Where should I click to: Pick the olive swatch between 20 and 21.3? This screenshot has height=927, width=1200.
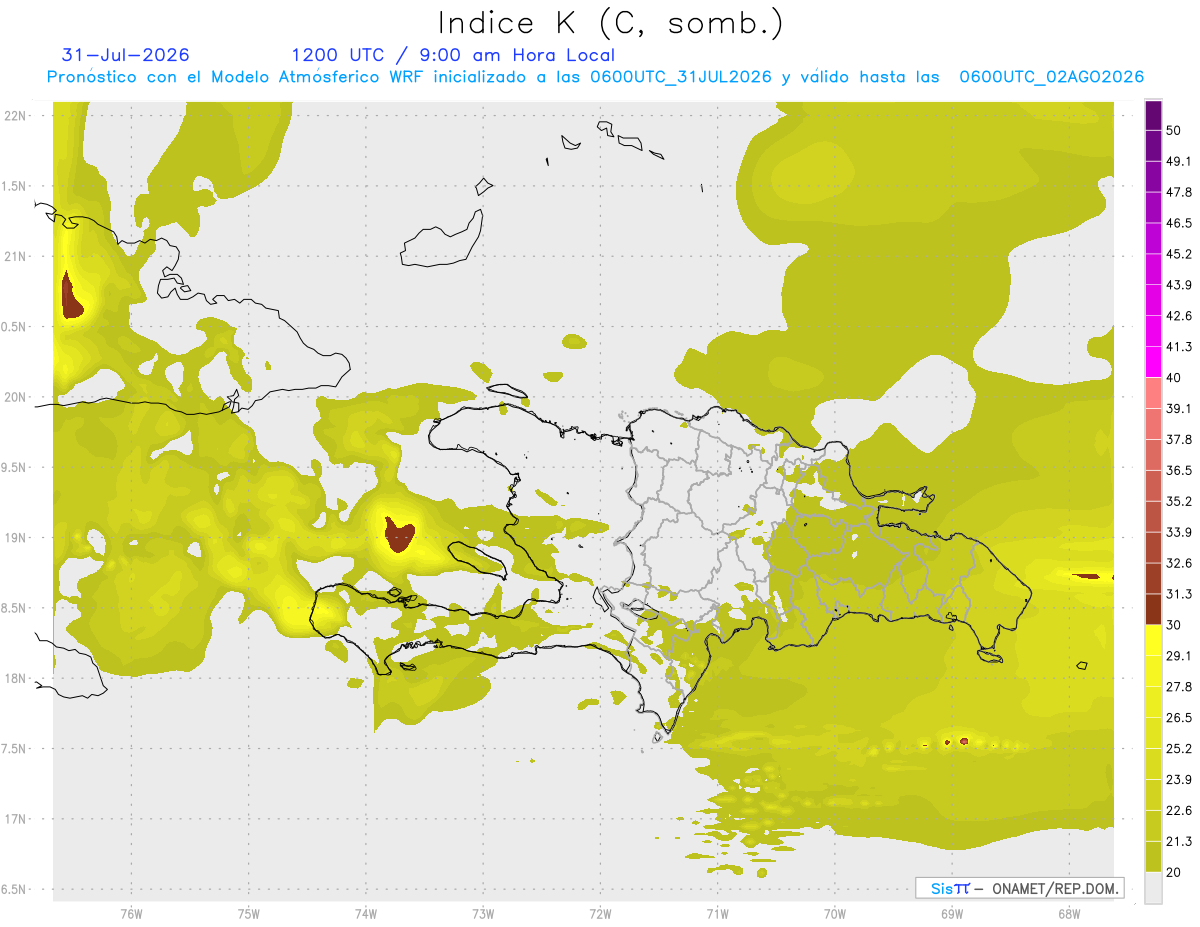(1153, 857)
